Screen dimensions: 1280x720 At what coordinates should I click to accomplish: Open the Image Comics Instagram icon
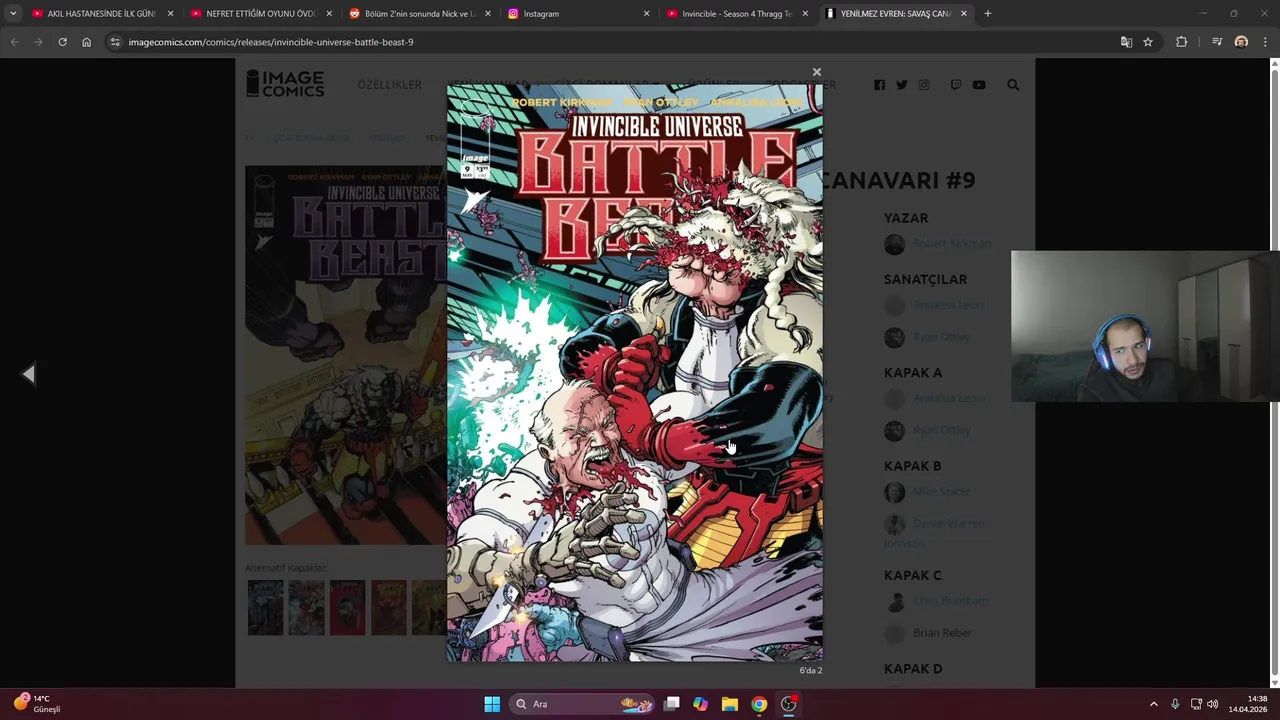click(924, 85)
